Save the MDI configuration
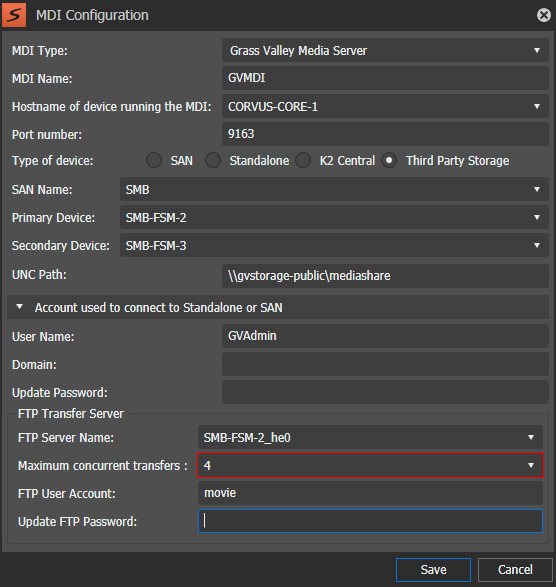The width and height of the screenshot is (556, 587). coord(433,570)
